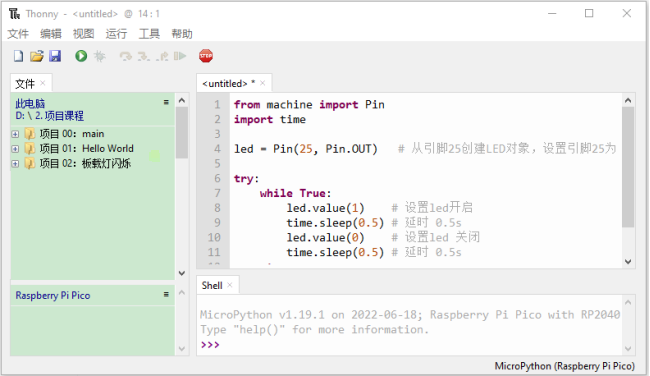Click the editor's vertical scrollbar thumb
Viewport: 650px width, 376px height.
point(628,167)
